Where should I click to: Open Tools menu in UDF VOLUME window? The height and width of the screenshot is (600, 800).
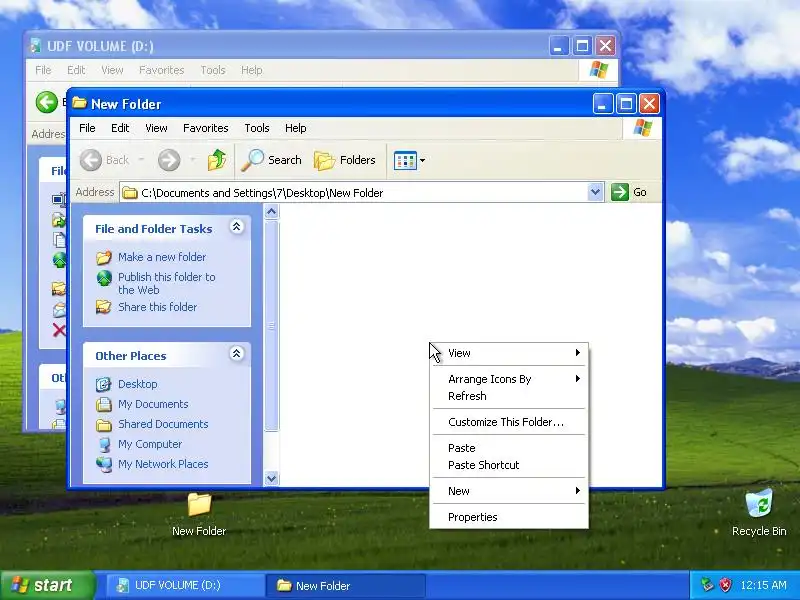point(213,70)
